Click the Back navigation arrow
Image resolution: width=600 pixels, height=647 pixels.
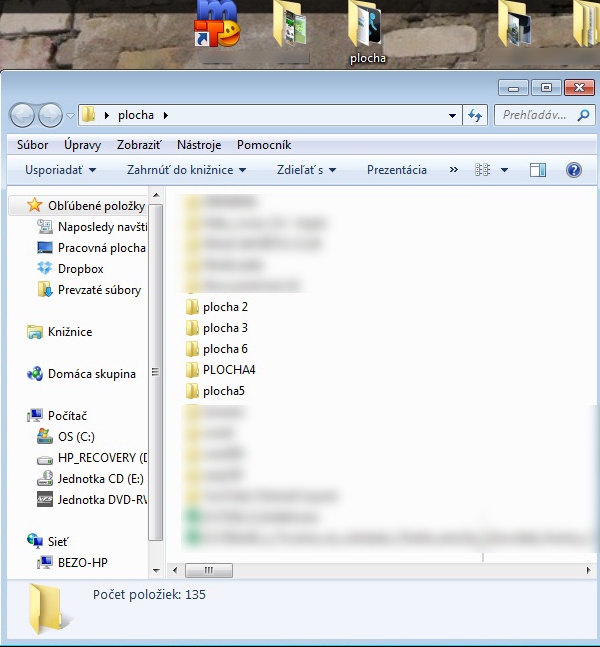coord(22,115)
